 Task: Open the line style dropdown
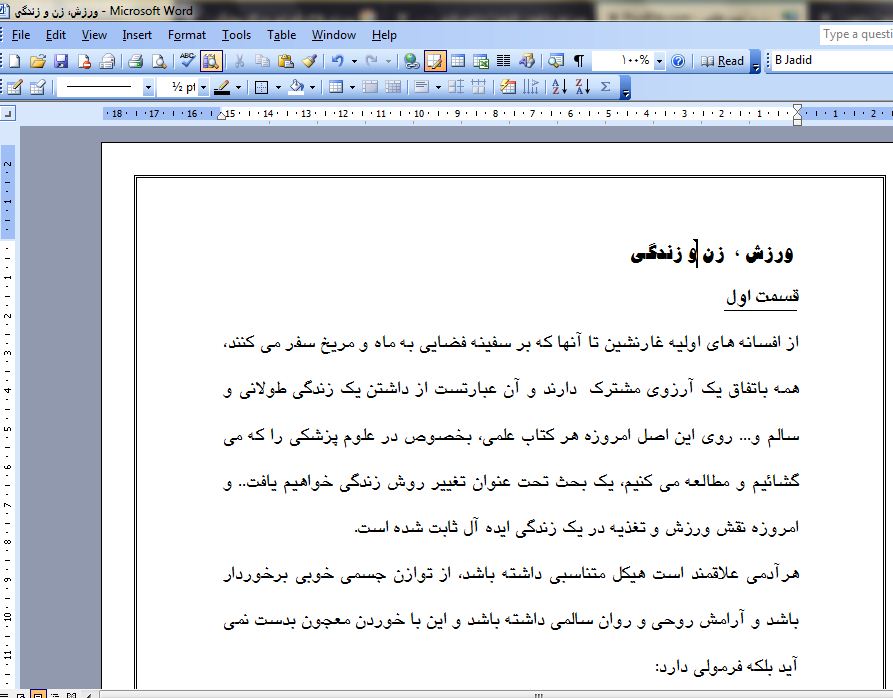[x=148, y=88]
